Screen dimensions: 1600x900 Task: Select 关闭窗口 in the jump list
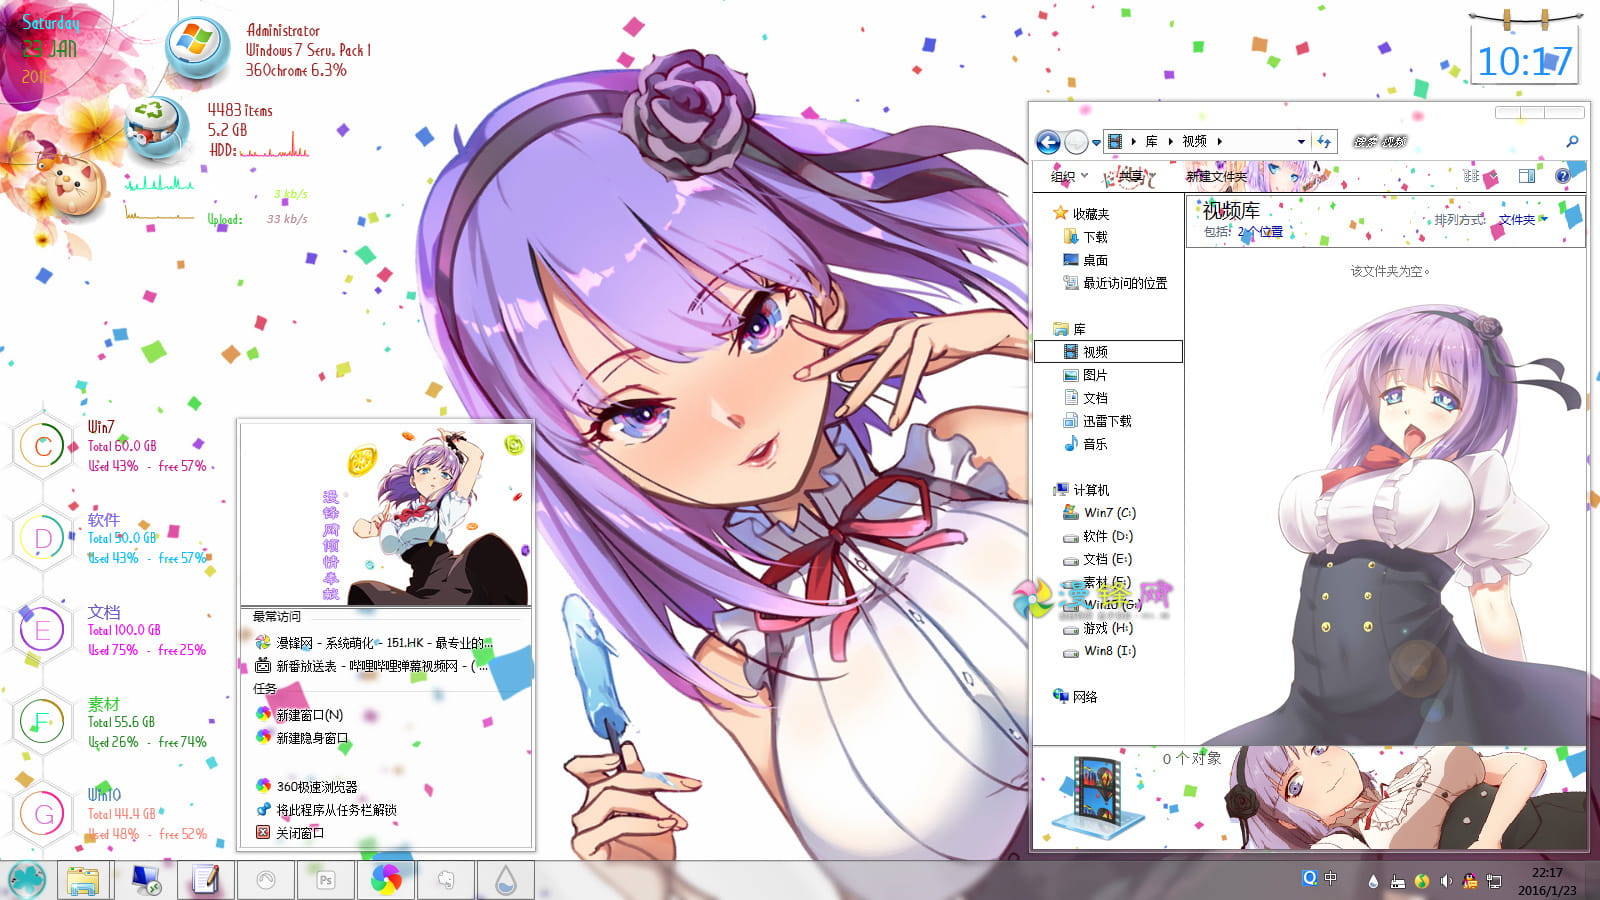coord(300,832)
